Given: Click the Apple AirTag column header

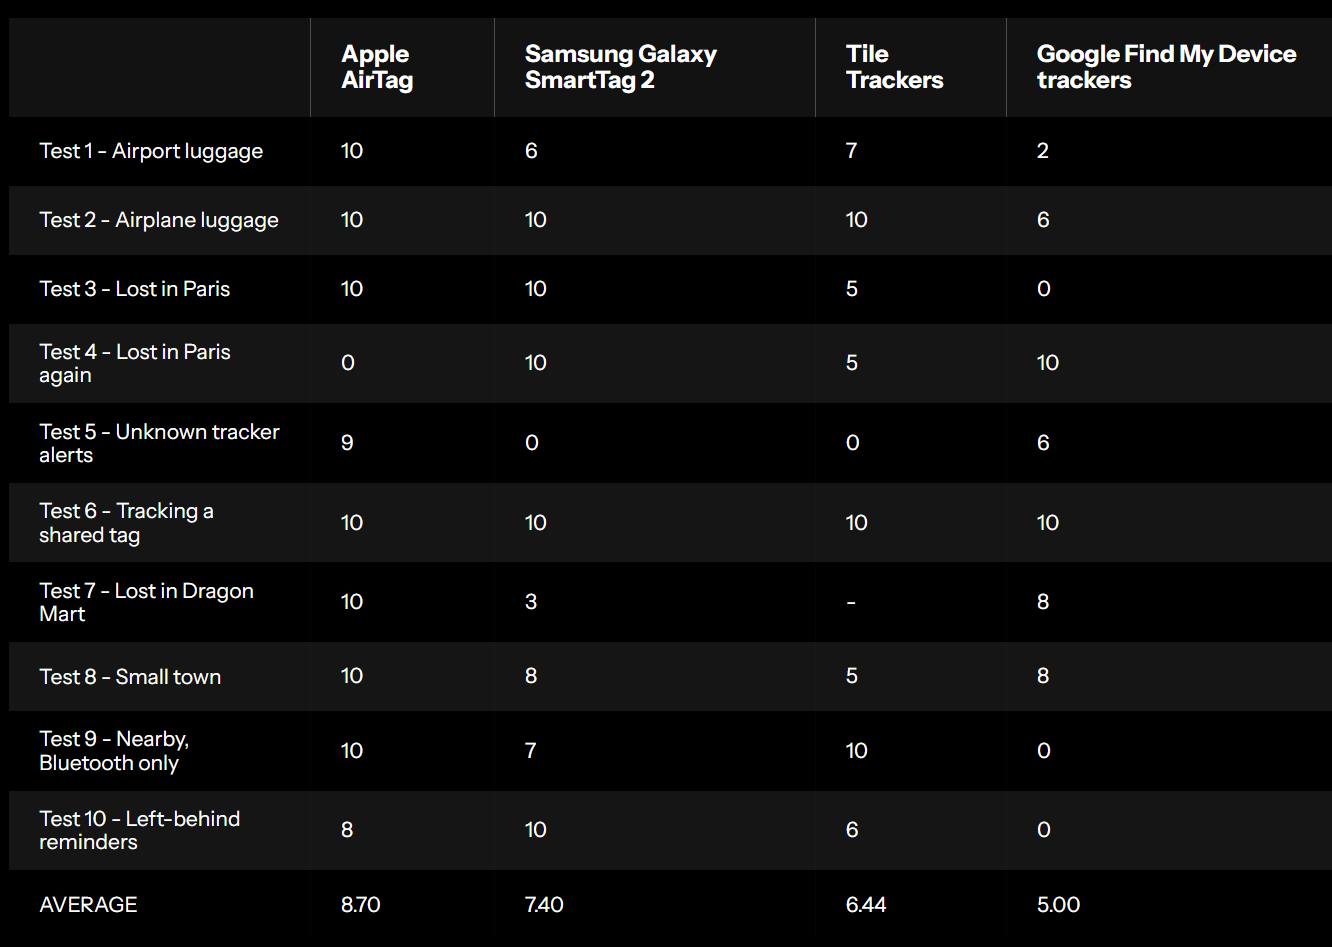Looking at the screenshot, I should click(376, 67).
